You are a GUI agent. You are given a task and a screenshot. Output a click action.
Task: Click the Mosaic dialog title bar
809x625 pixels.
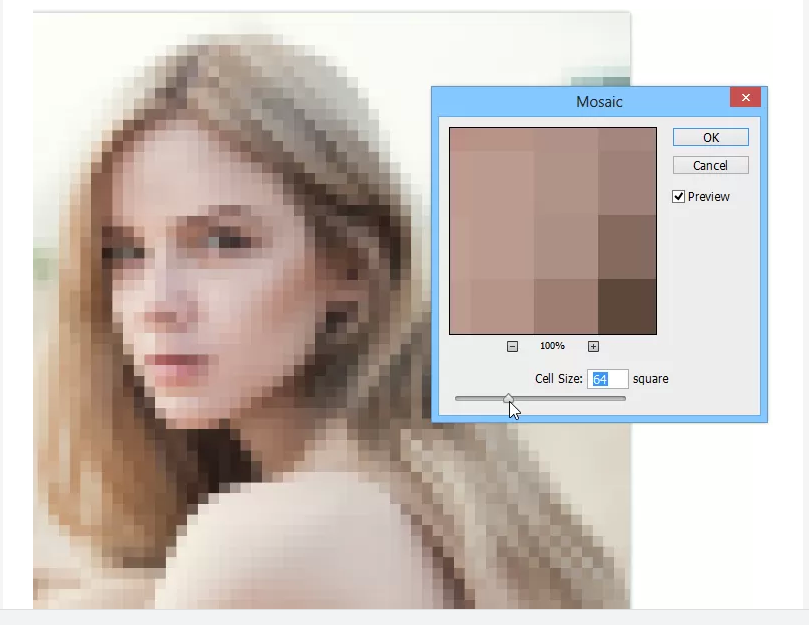598,101
